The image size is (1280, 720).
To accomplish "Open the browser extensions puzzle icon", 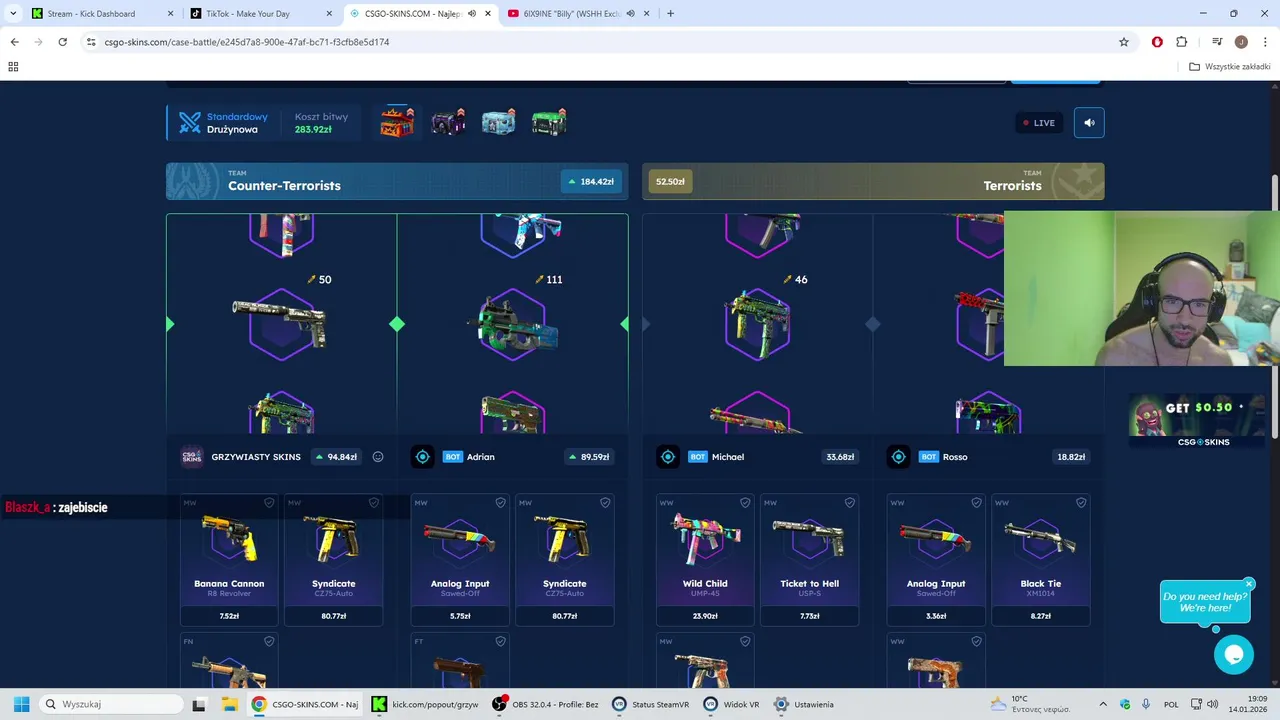I will click(x=1181, y=42).
